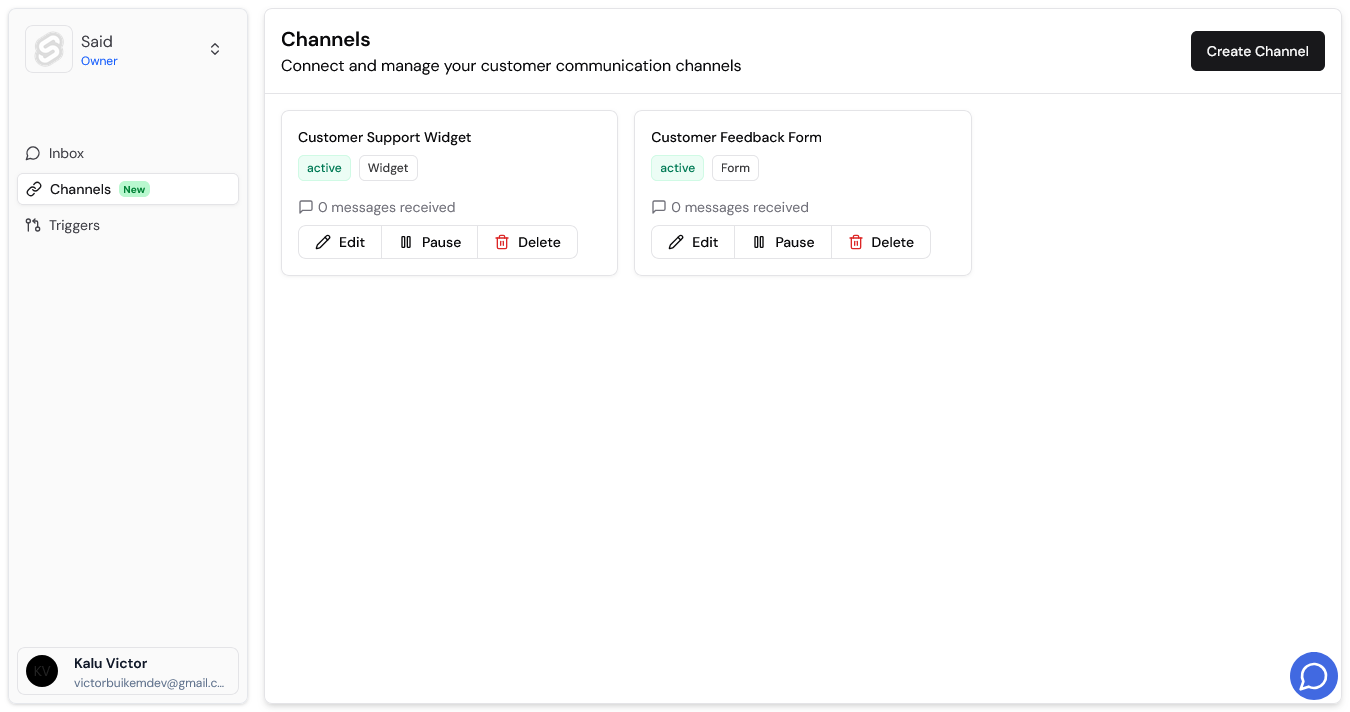Image resolution: width=1350 pixels, height=712 pixels.
Task: Click the Channels page heading
Action: [326, 39]
